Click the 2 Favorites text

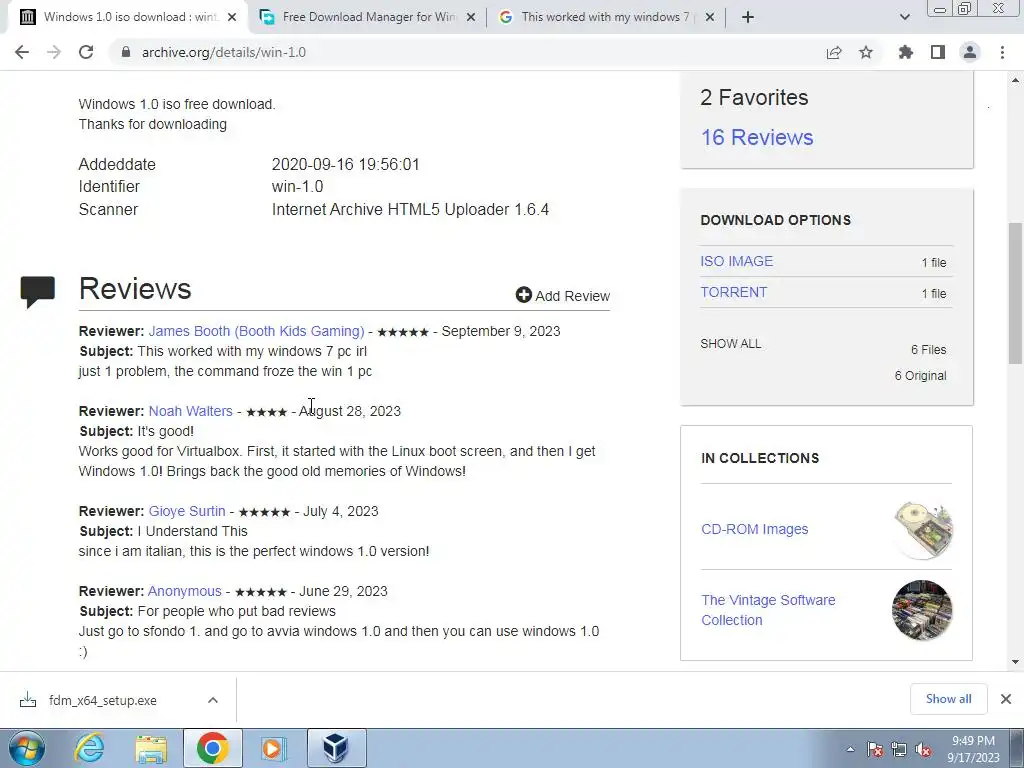click(x=754, y=97)
